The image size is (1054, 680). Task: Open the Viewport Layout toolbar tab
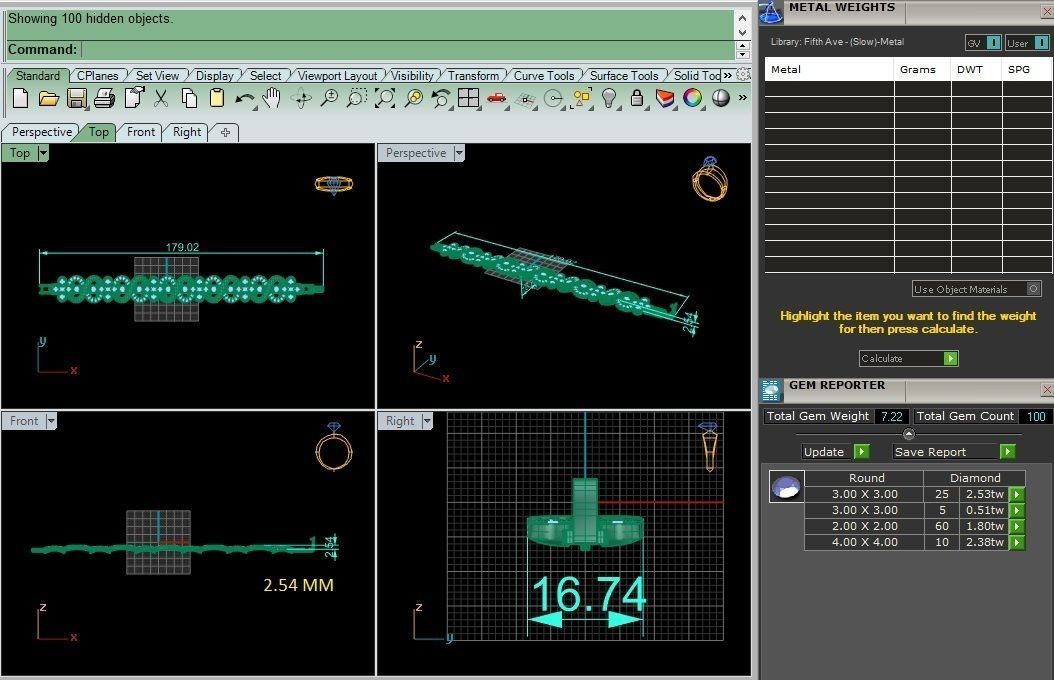tap(337, 76)
